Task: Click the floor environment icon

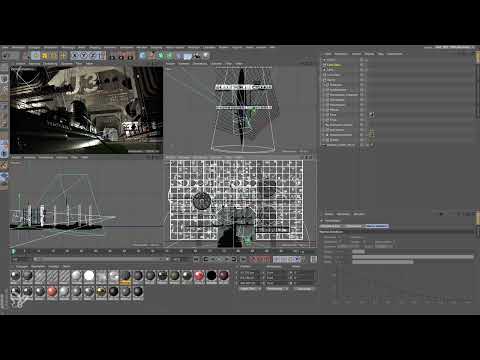Action: pos(188,56)
